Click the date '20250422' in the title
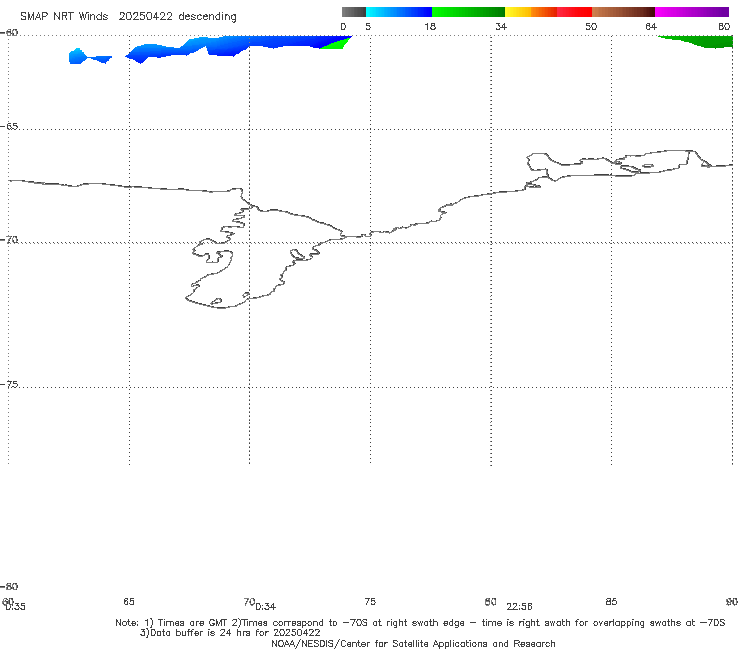740x650 pixels. coord(145,16)
